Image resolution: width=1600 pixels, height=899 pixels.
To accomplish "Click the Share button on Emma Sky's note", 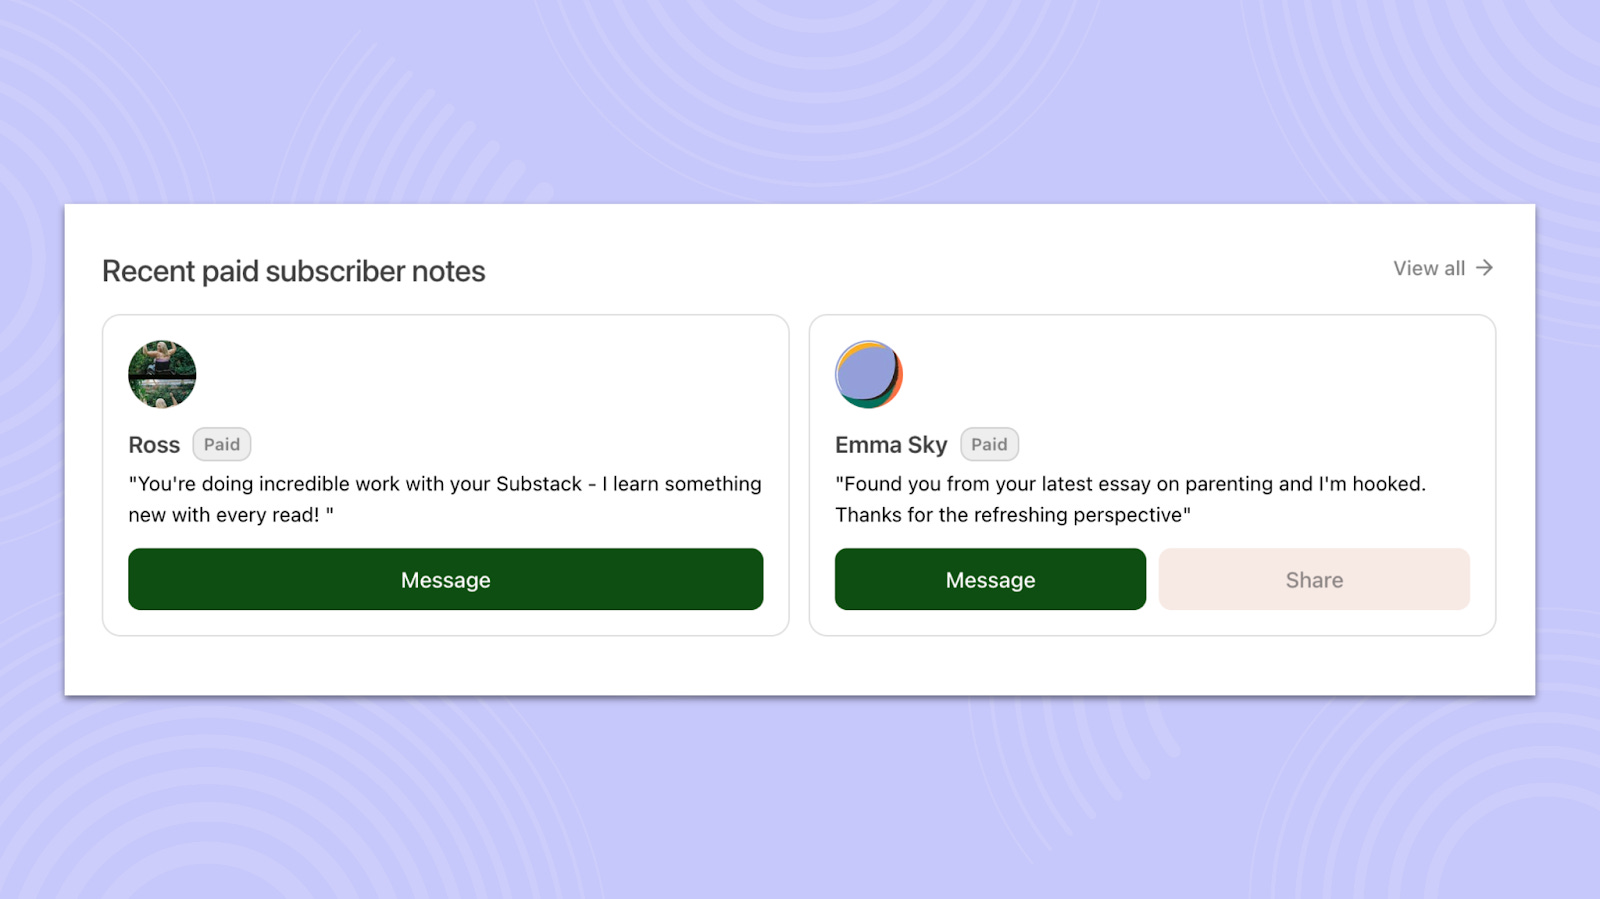I will pos(1314,579).
